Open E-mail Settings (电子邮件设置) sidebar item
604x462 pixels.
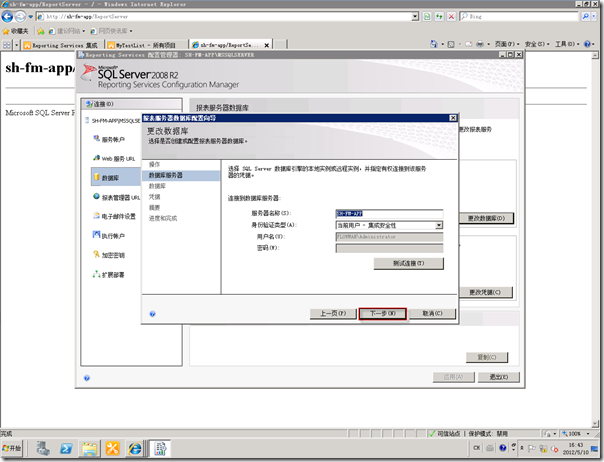point(114,216)
